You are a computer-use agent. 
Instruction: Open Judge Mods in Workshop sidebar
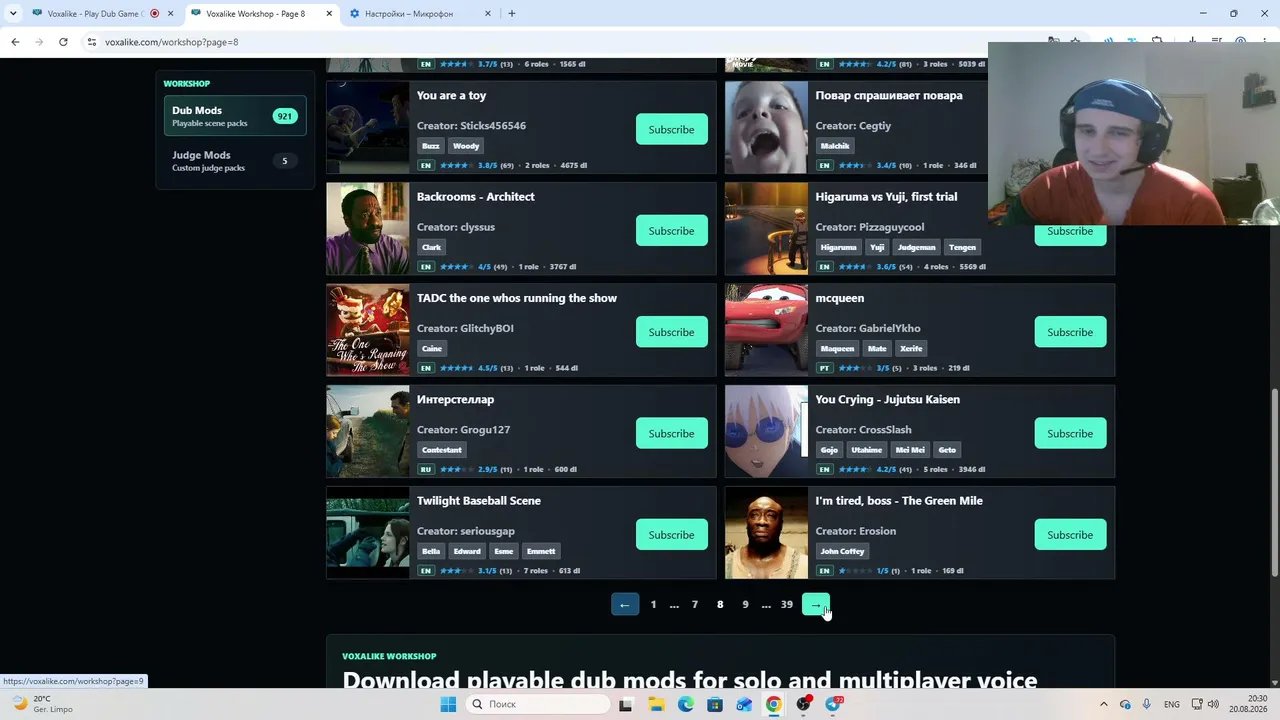click(x=235, y=161)
